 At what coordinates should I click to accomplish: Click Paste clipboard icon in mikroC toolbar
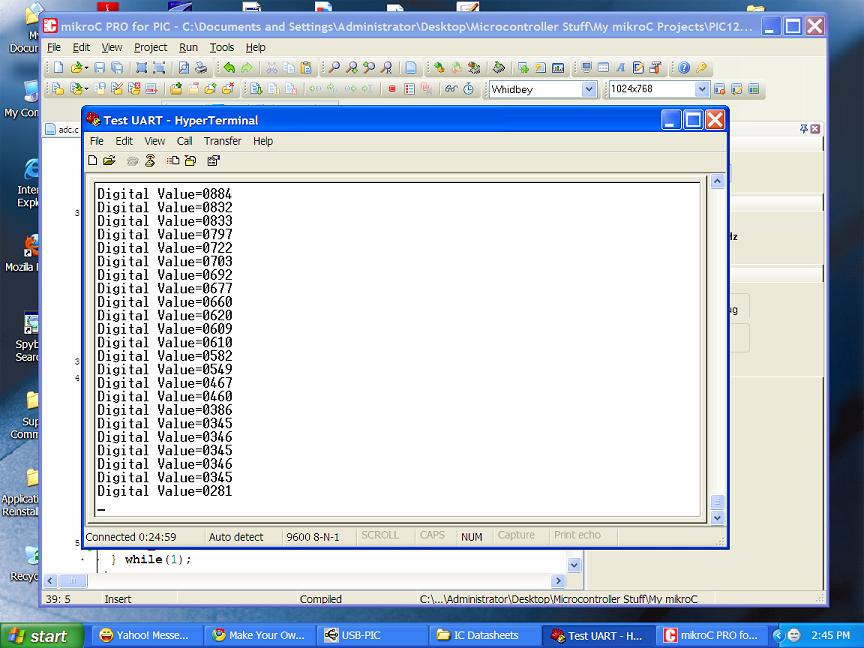click(x=306, y=68)
